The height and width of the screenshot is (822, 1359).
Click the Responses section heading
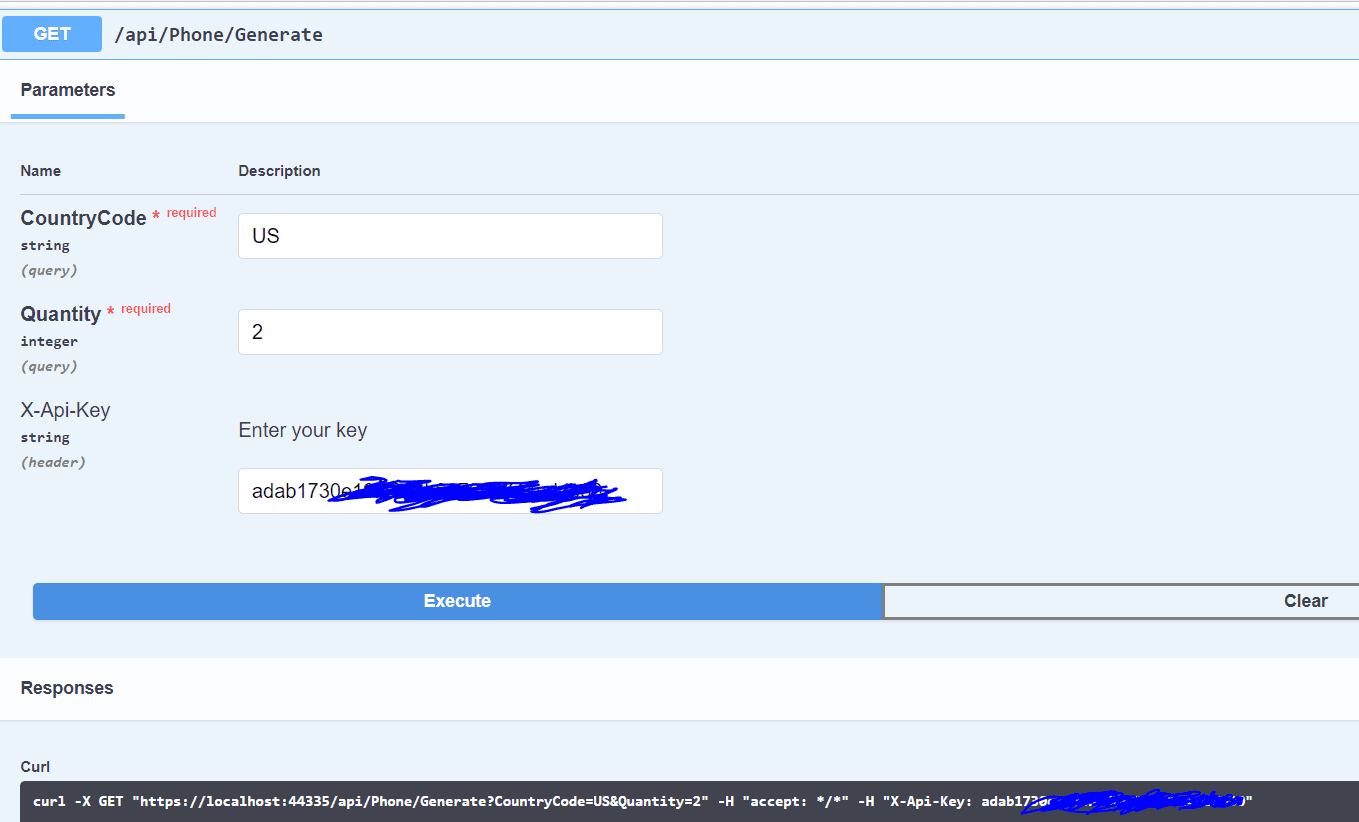[x=67, y=687]
